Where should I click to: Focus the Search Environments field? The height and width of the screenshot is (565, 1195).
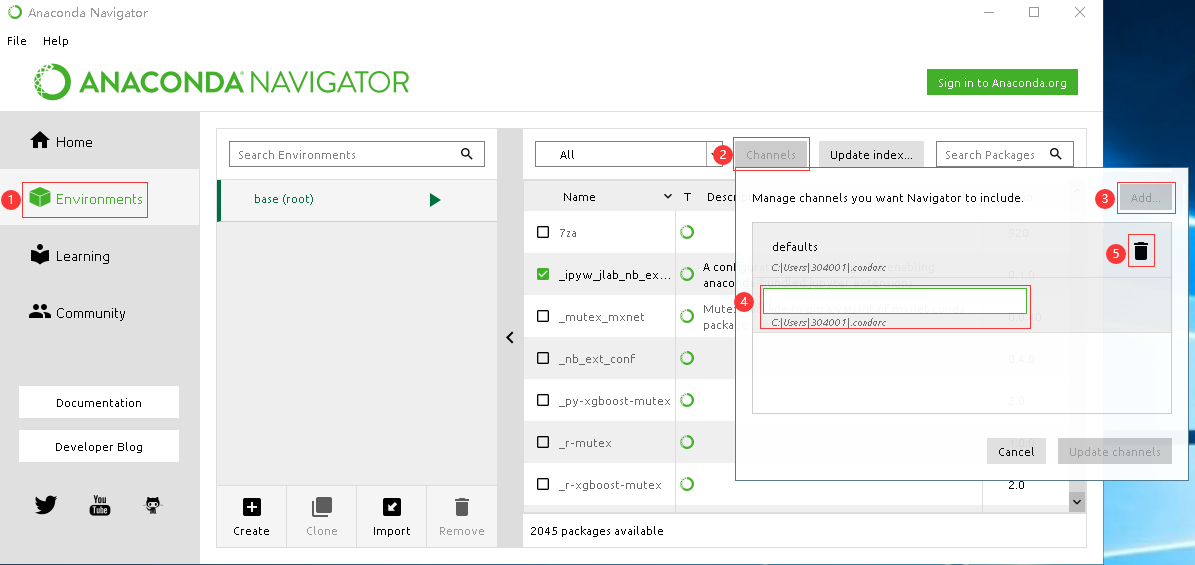tap(357, 154)
